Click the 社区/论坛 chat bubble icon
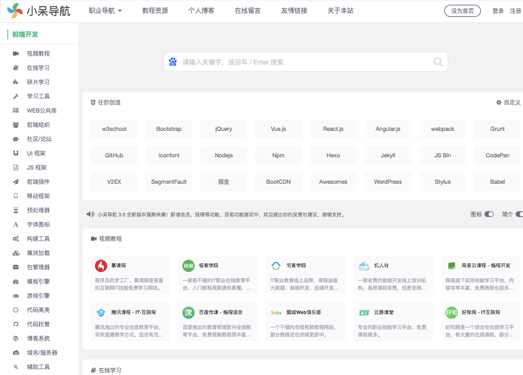Image resolution: width=523 pixels, height=375 pixels. 16,139
